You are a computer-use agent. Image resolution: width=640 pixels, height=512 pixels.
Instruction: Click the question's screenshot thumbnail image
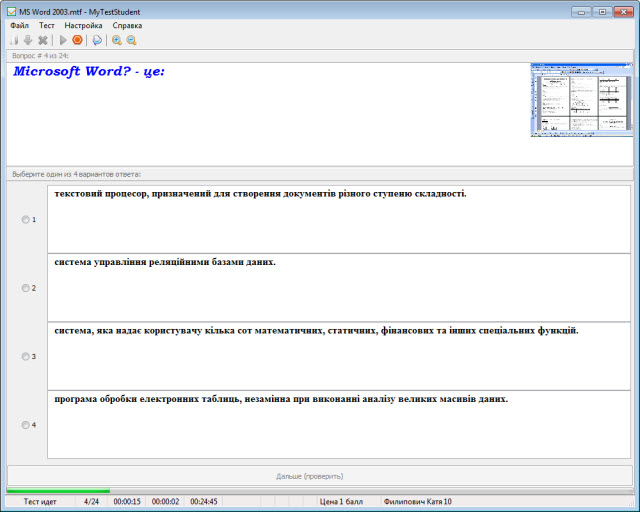tap(580, 99)
